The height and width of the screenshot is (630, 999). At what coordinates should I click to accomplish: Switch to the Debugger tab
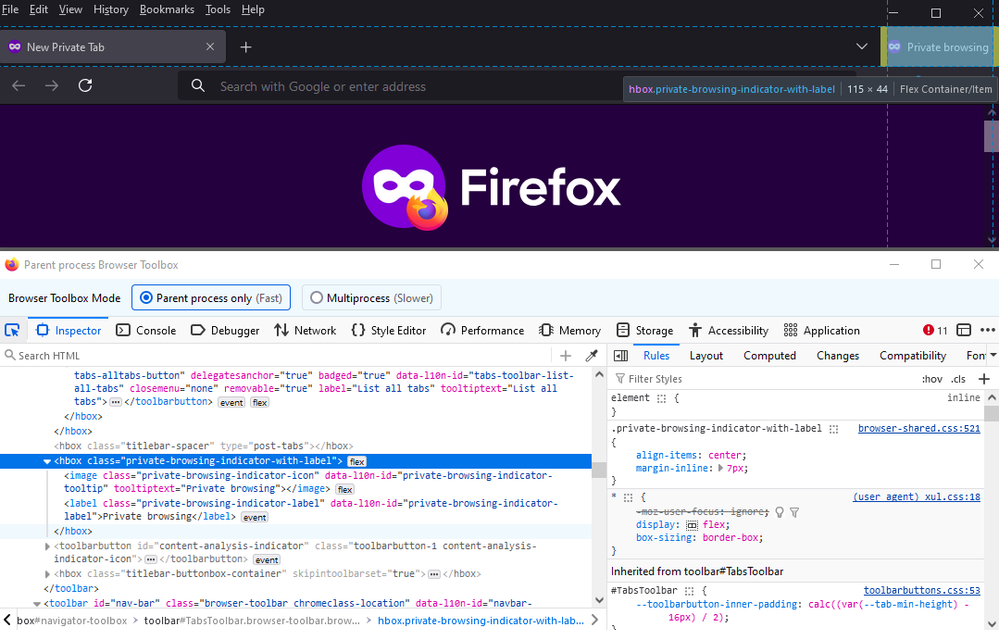(225, 330)
